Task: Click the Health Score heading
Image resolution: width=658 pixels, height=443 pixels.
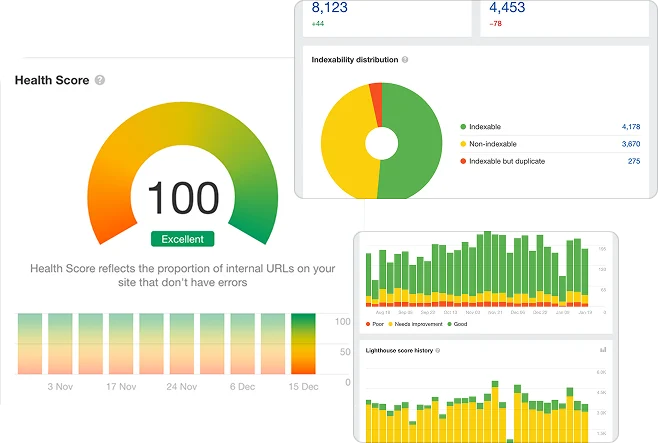Action: click(52, 80)
